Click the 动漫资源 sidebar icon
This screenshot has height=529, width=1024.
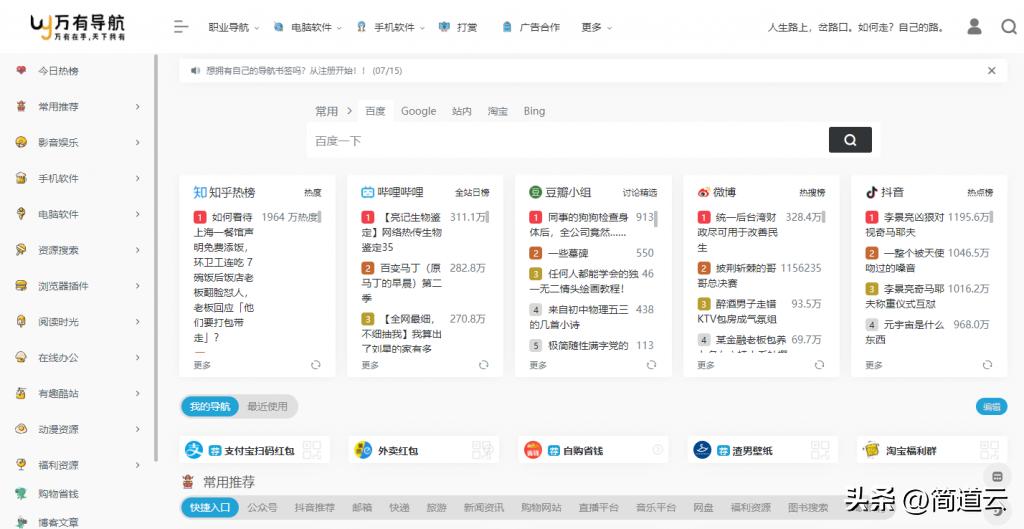[x=22, y=429]
